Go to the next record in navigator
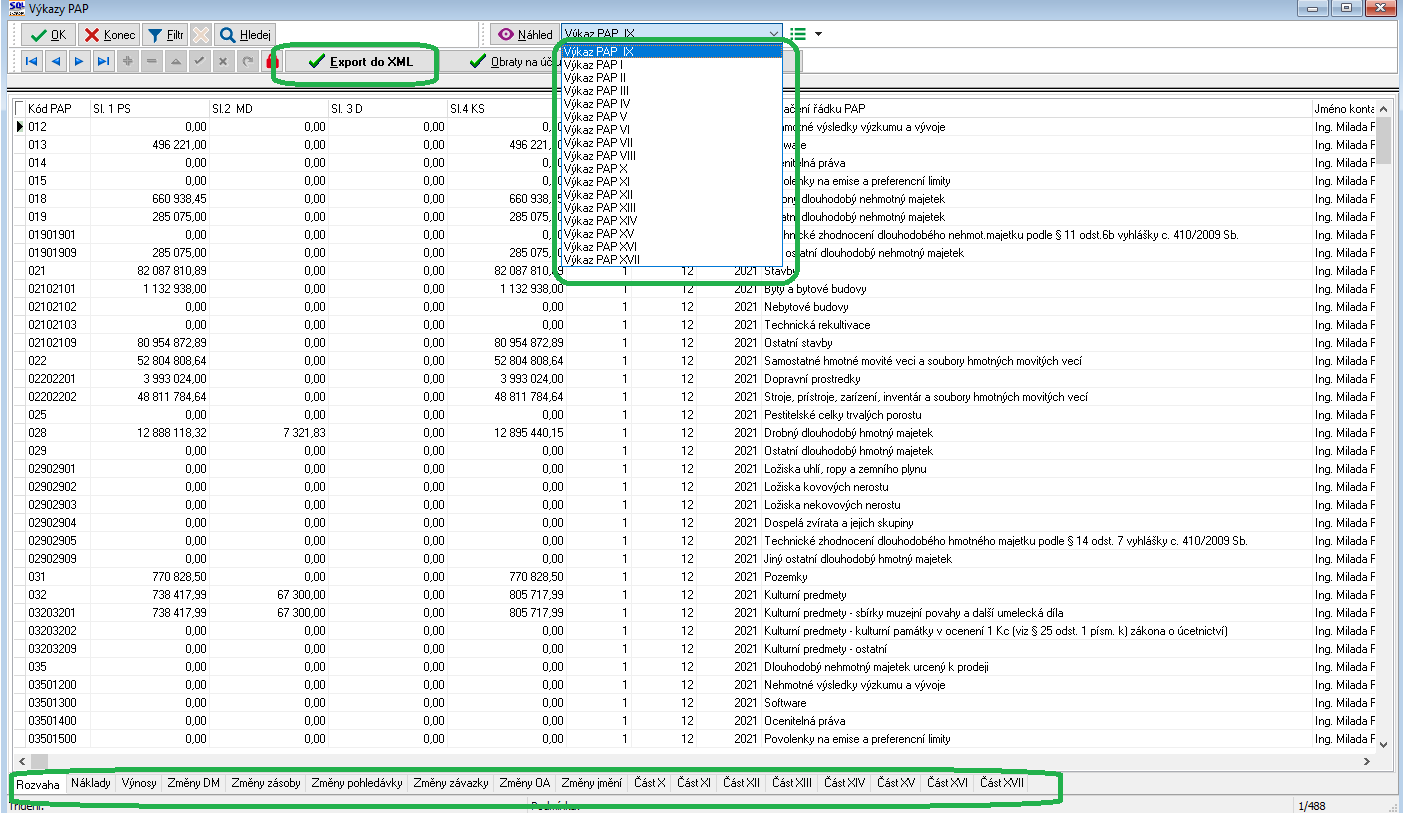 79,62
